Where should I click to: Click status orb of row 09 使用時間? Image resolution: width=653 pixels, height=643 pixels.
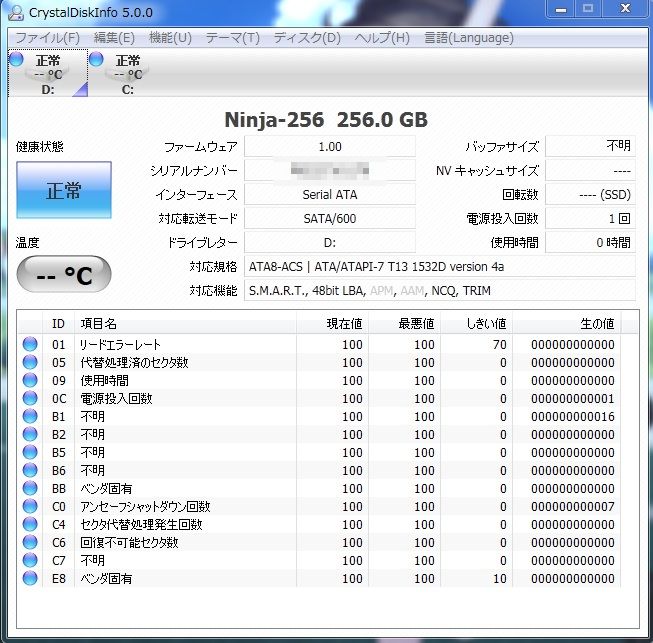(x=30, y=380)
